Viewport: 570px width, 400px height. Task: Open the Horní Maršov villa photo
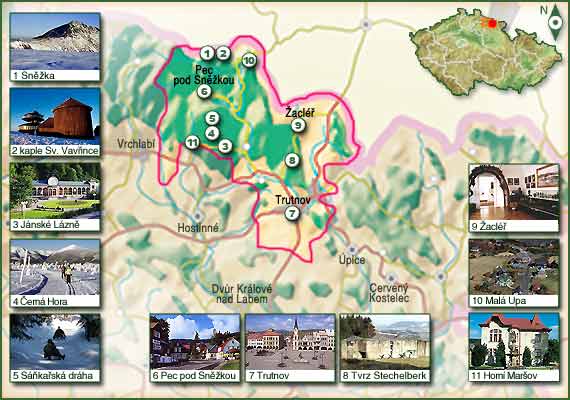[514, 342]
